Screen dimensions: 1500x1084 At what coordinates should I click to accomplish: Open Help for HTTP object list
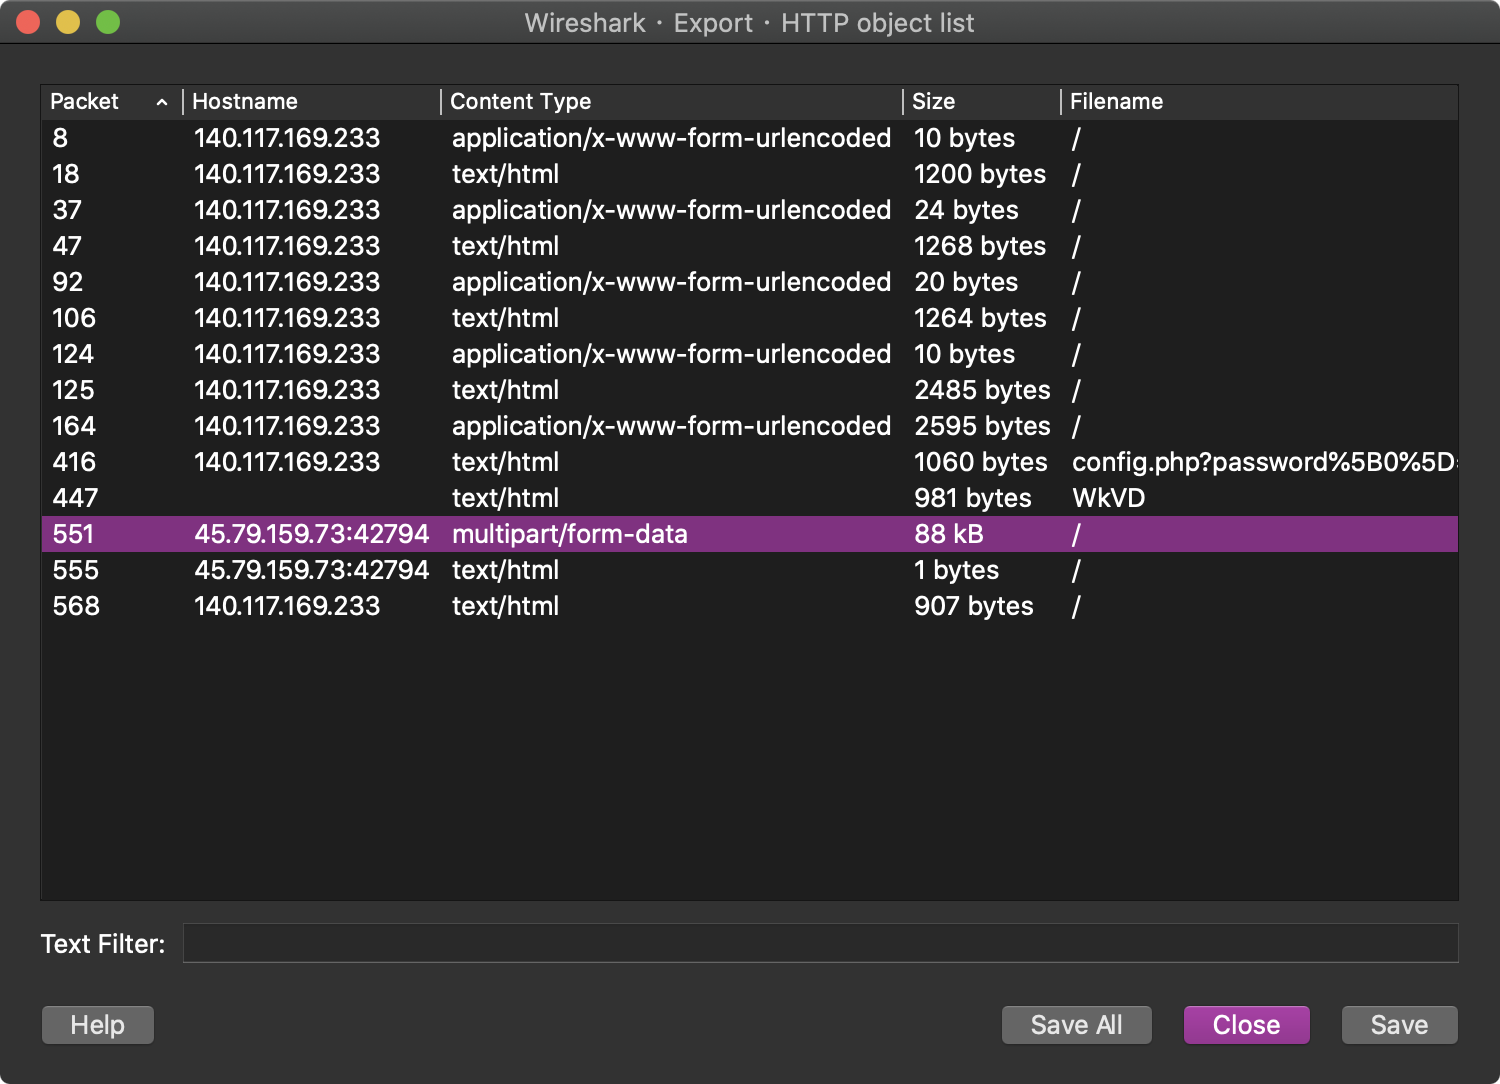[x=97, y=1025]
